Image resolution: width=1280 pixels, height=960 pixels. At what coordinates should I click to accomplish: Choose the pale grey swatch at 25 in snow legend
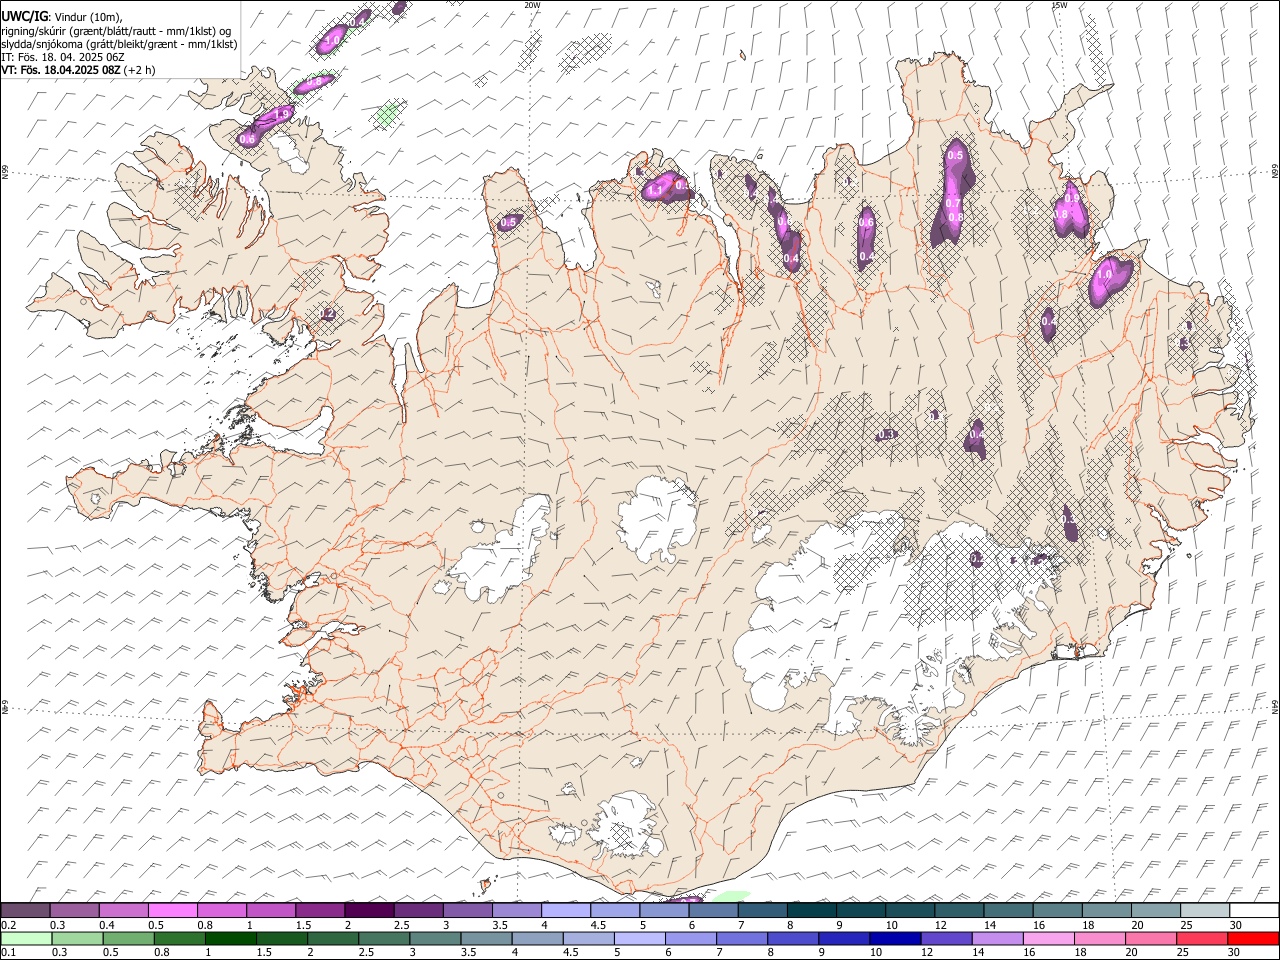coord(1205,910)
